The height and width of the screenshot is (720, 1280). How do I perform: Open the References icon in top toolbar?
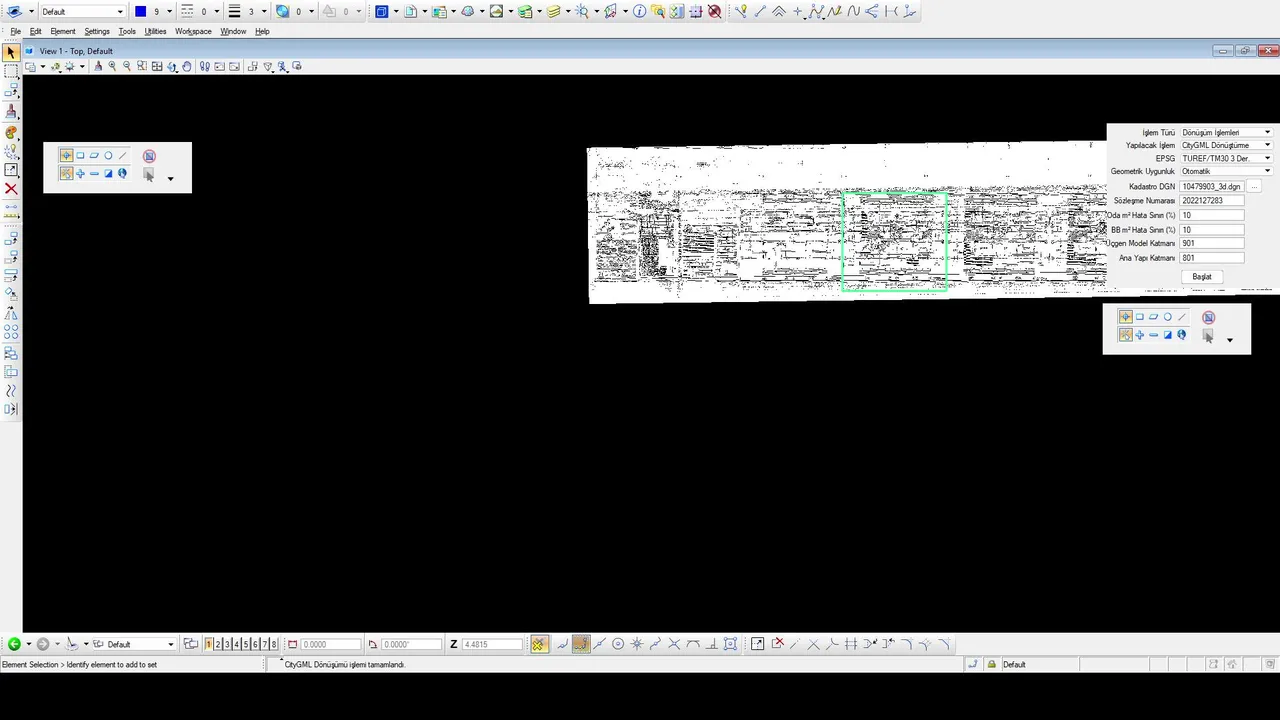[x=410, y=12]
